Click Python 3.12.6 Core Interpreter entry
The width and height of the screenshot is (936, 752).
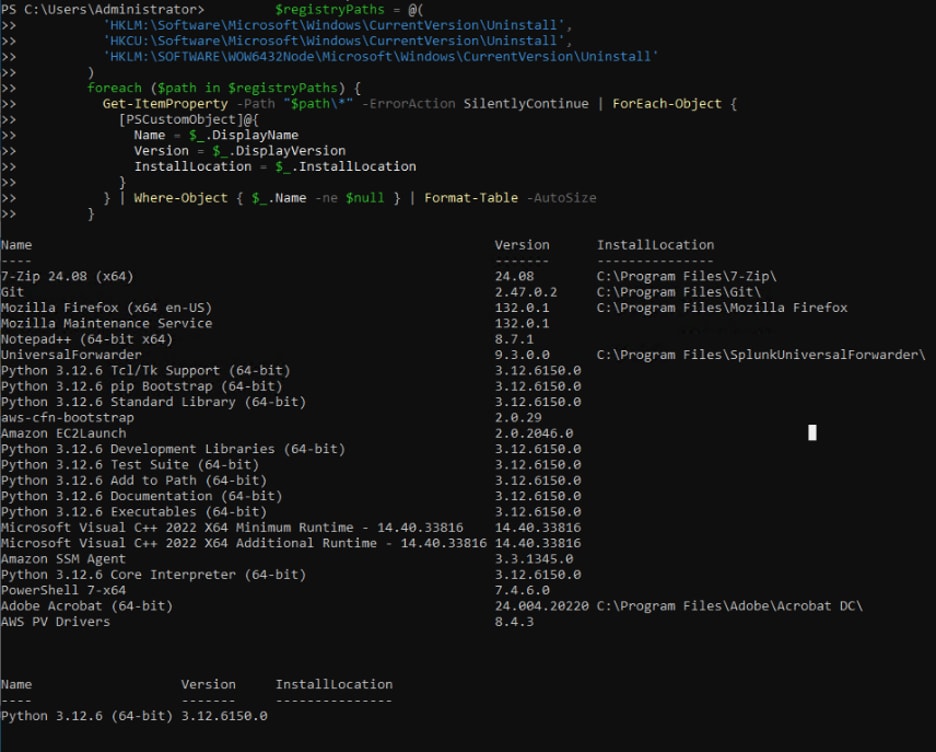[153, 574]
